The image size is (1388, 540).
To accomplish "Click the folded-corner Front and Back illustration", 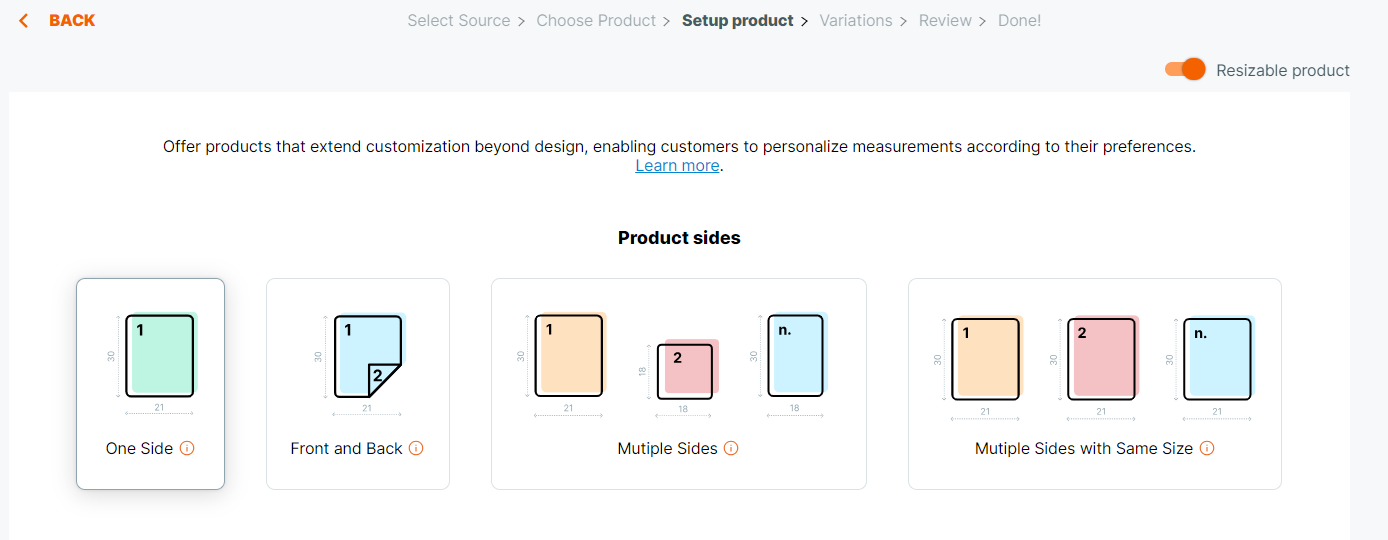I will click(x=369, y=355).
